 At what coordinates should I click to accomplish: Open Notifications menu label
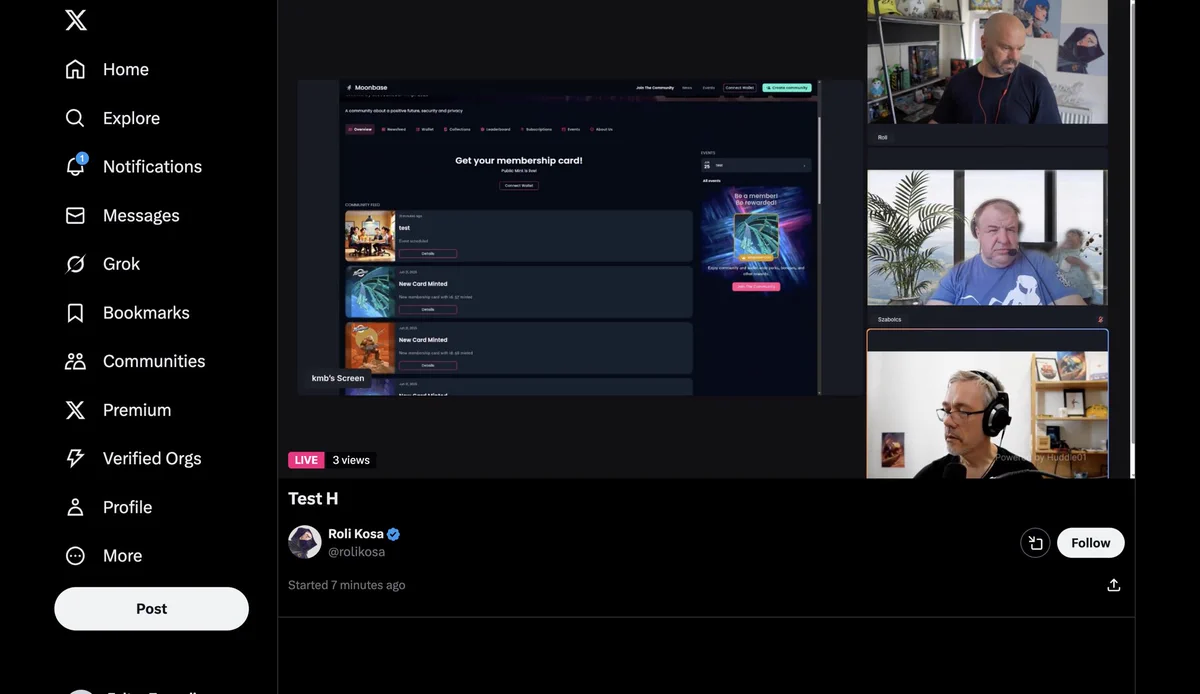(x=152, y=167)
